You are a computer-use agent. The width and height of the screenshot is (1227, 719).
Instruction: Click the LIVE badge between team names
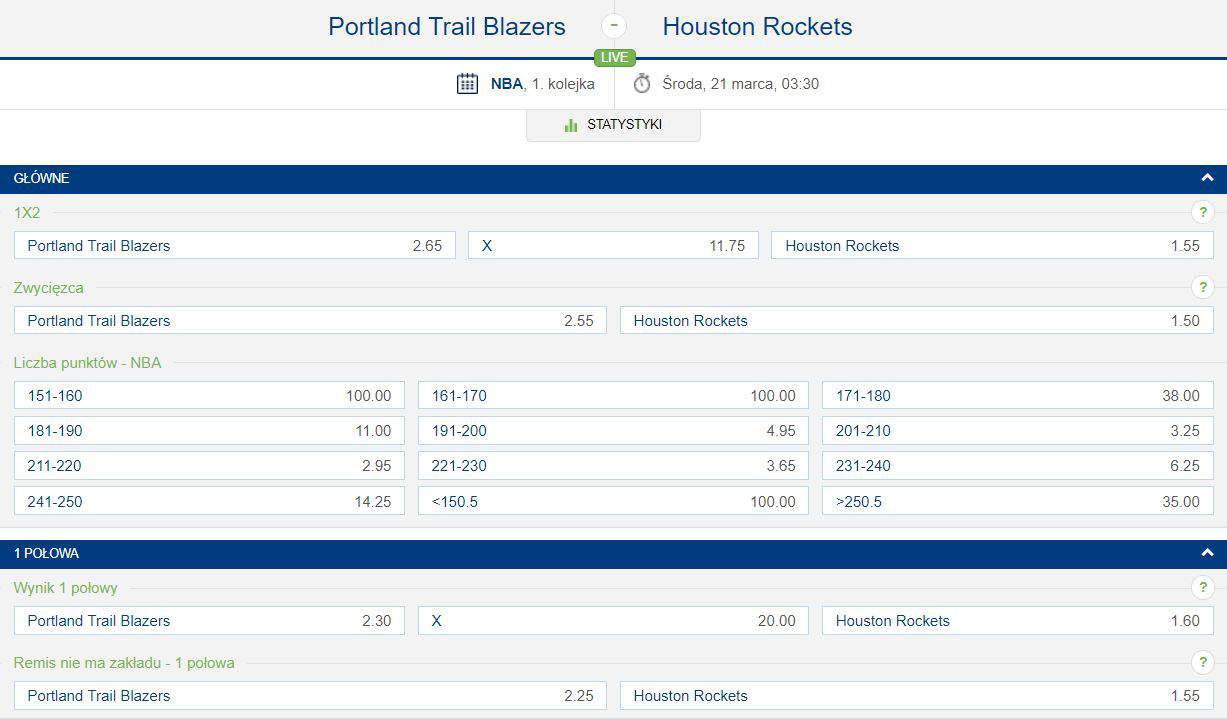point(614,57)
